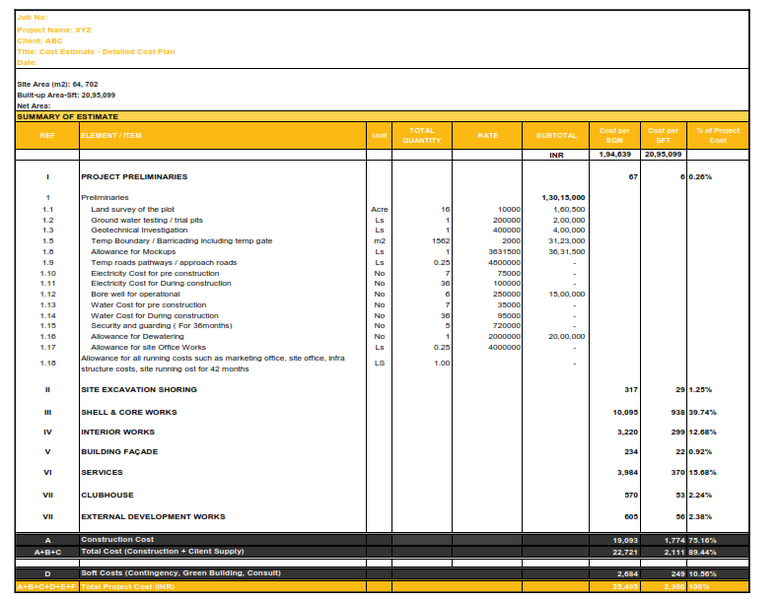Select the 'Construction Cost' total row

[x=382, y=540]
